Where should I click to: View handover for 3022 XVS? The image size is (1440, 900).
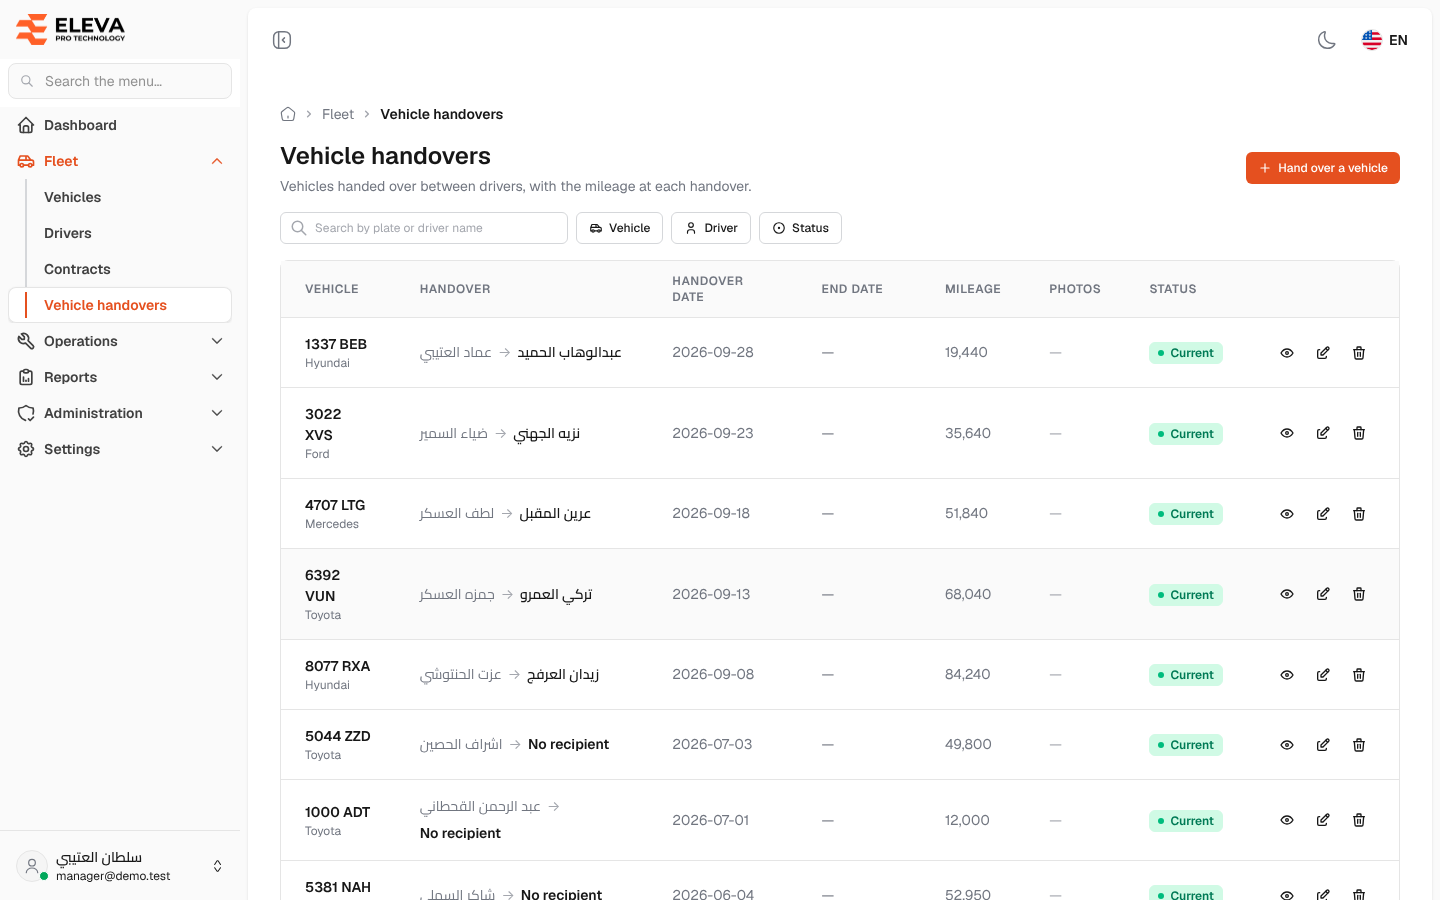coord(1287,433)
